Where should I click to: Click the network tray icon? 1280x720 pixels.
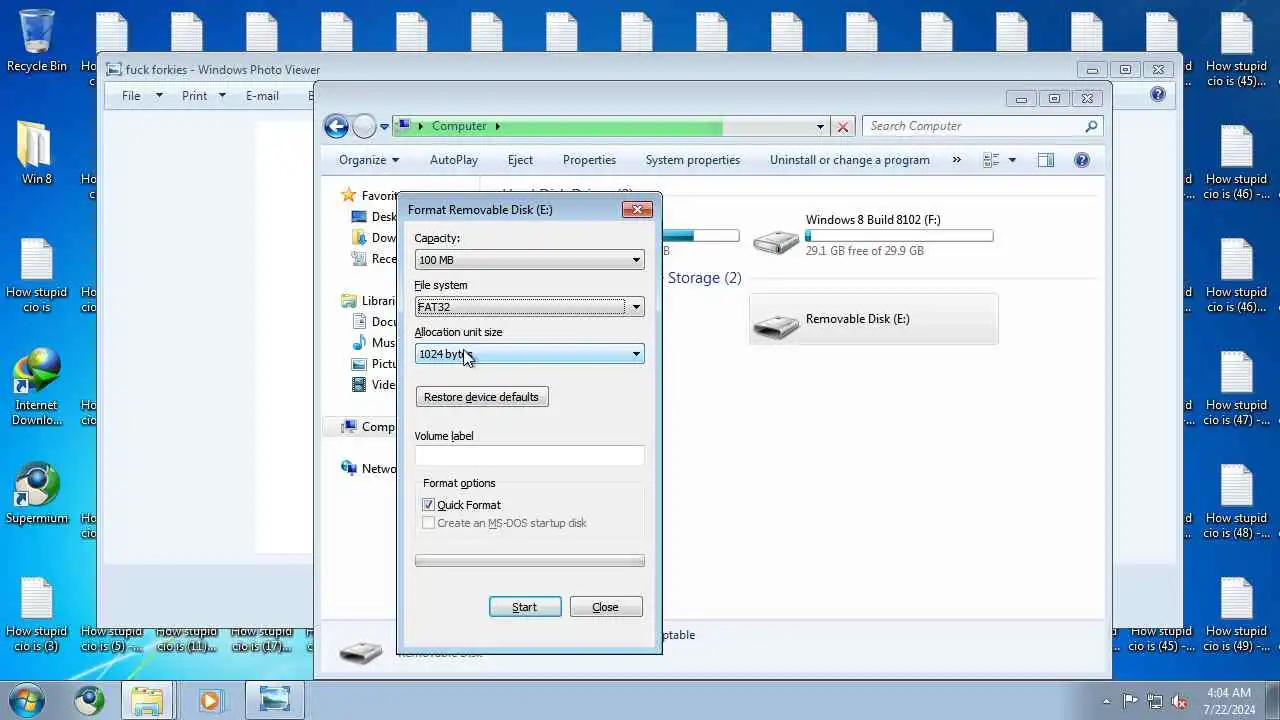[x=1155, y=701]
